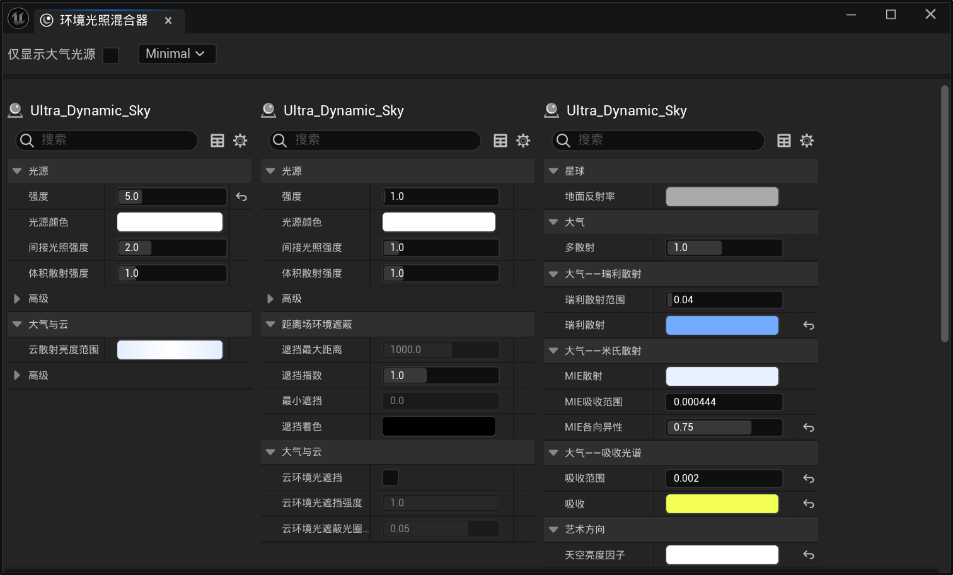Click the Unreal Engine logo icon
Viewport: 953px width, 575px height.
(18, 18)
